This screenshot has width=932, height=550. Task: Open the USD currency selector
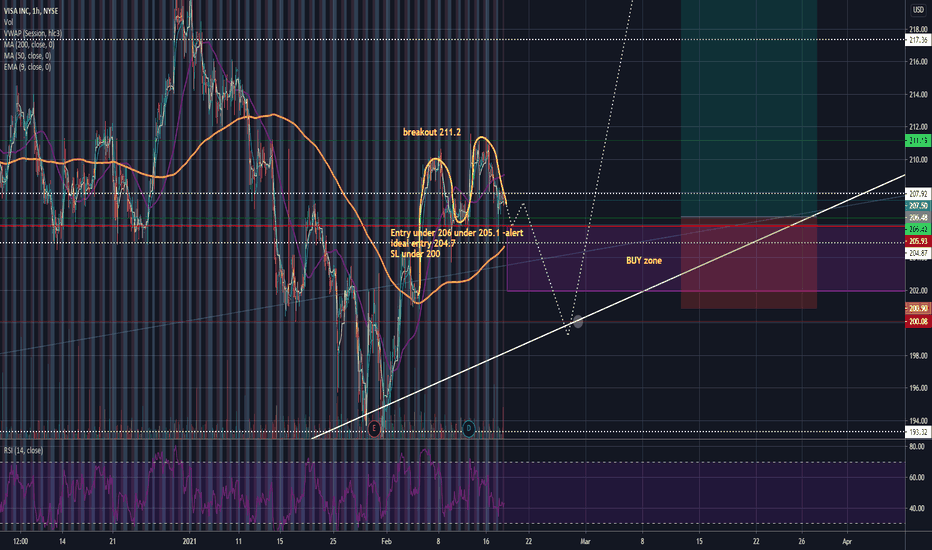pyautogui.click(x=918, y=10)
